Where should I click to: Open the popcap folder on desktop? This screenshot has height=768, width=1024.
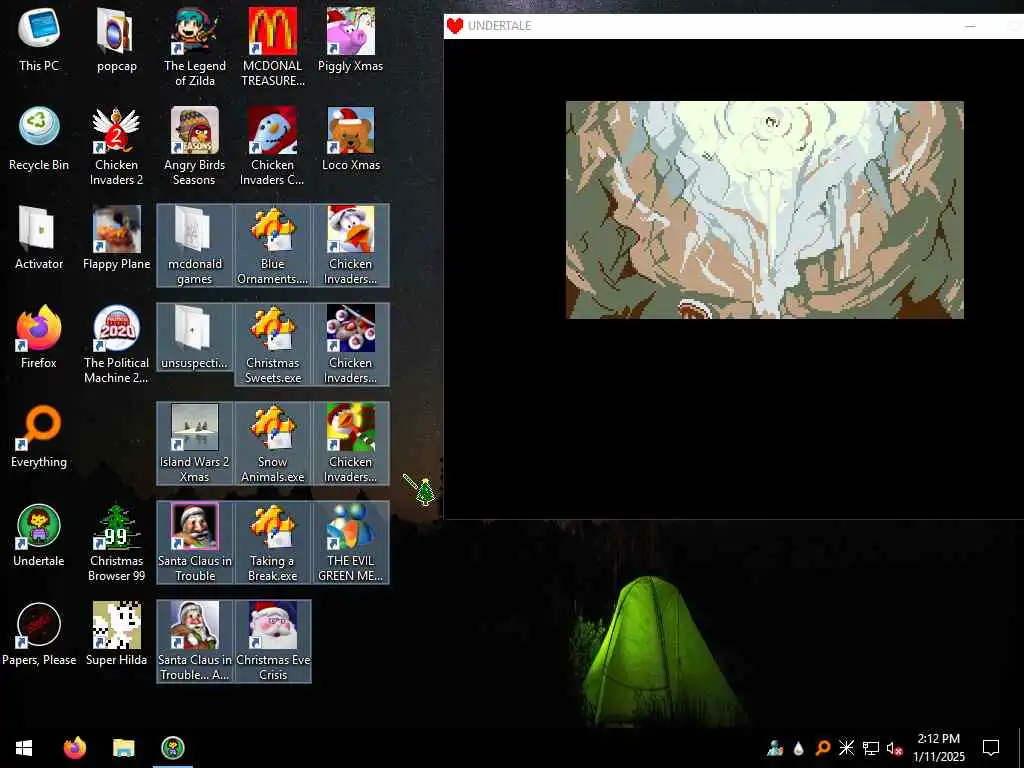(116, 39)
